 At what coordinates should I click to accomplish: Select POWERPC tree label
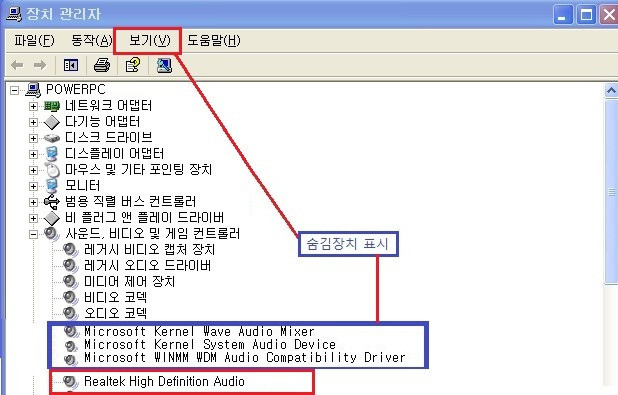pyautogui.click(x=76, y=89)
